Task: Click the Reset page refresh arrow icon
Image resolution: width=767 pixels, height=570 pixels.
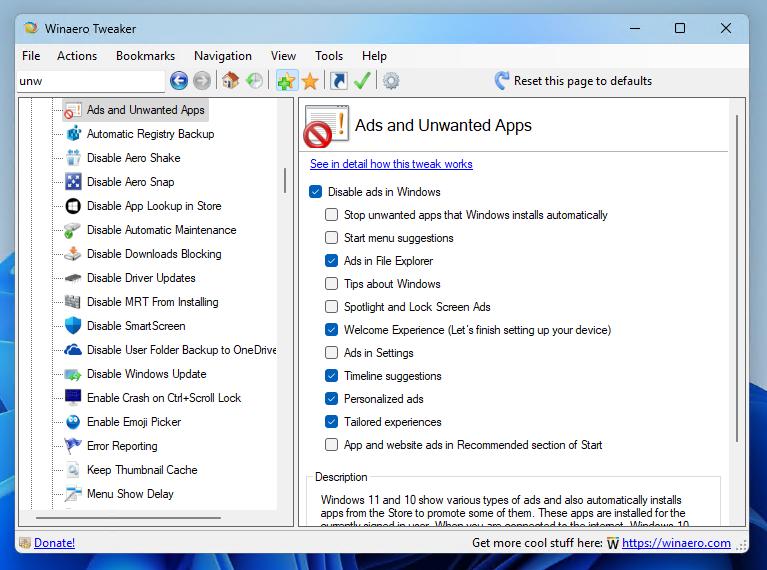Action: coord(501,81)
